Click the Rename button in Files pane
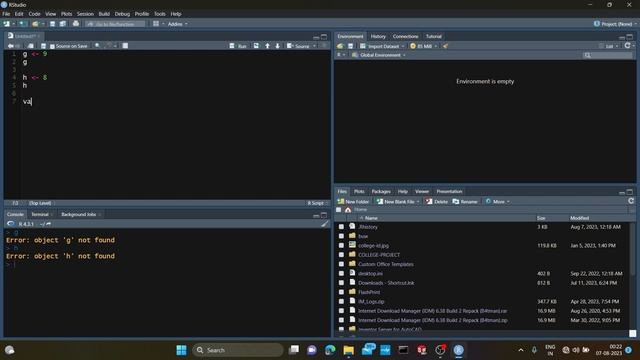The height and width of the screenshot is (360, 640). [465, 202]
